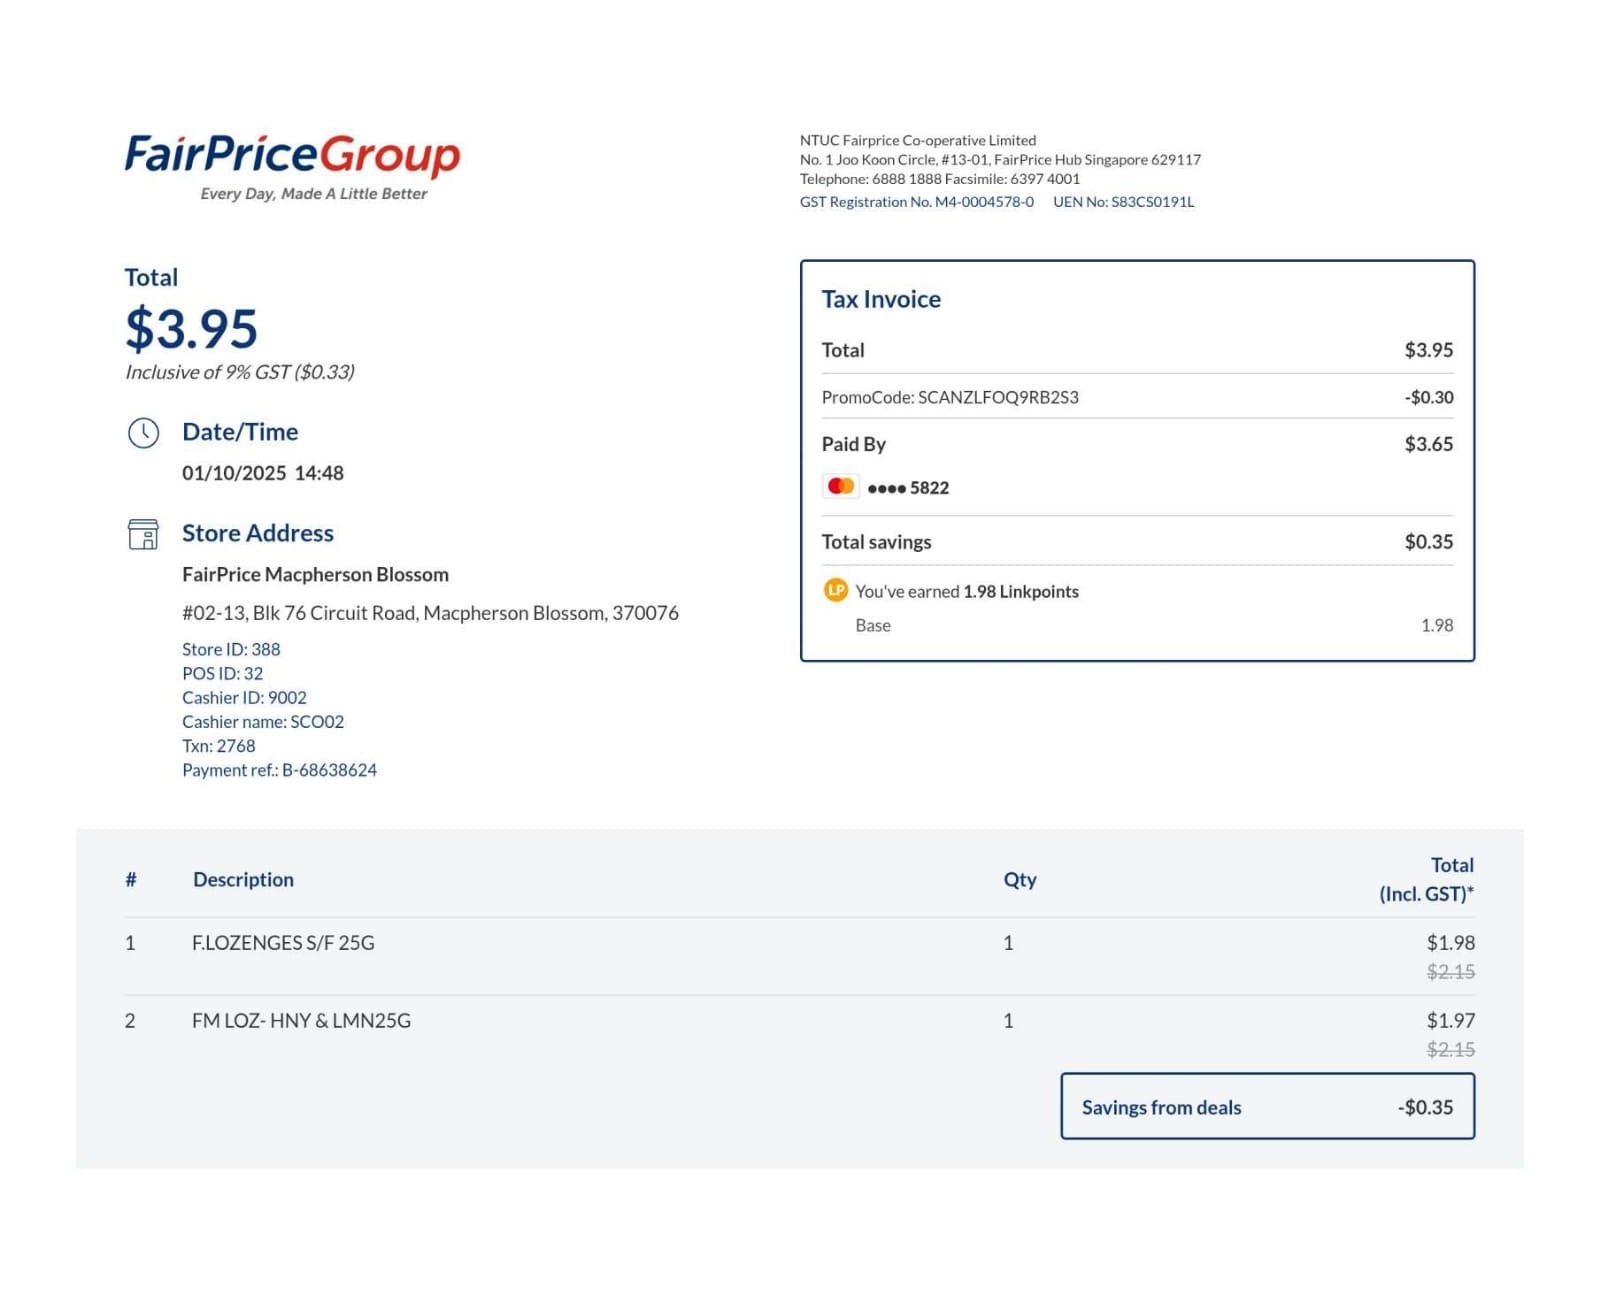Click the clock icon beside Date/Time
1600x1302 pixels.
tap(143, 433)
